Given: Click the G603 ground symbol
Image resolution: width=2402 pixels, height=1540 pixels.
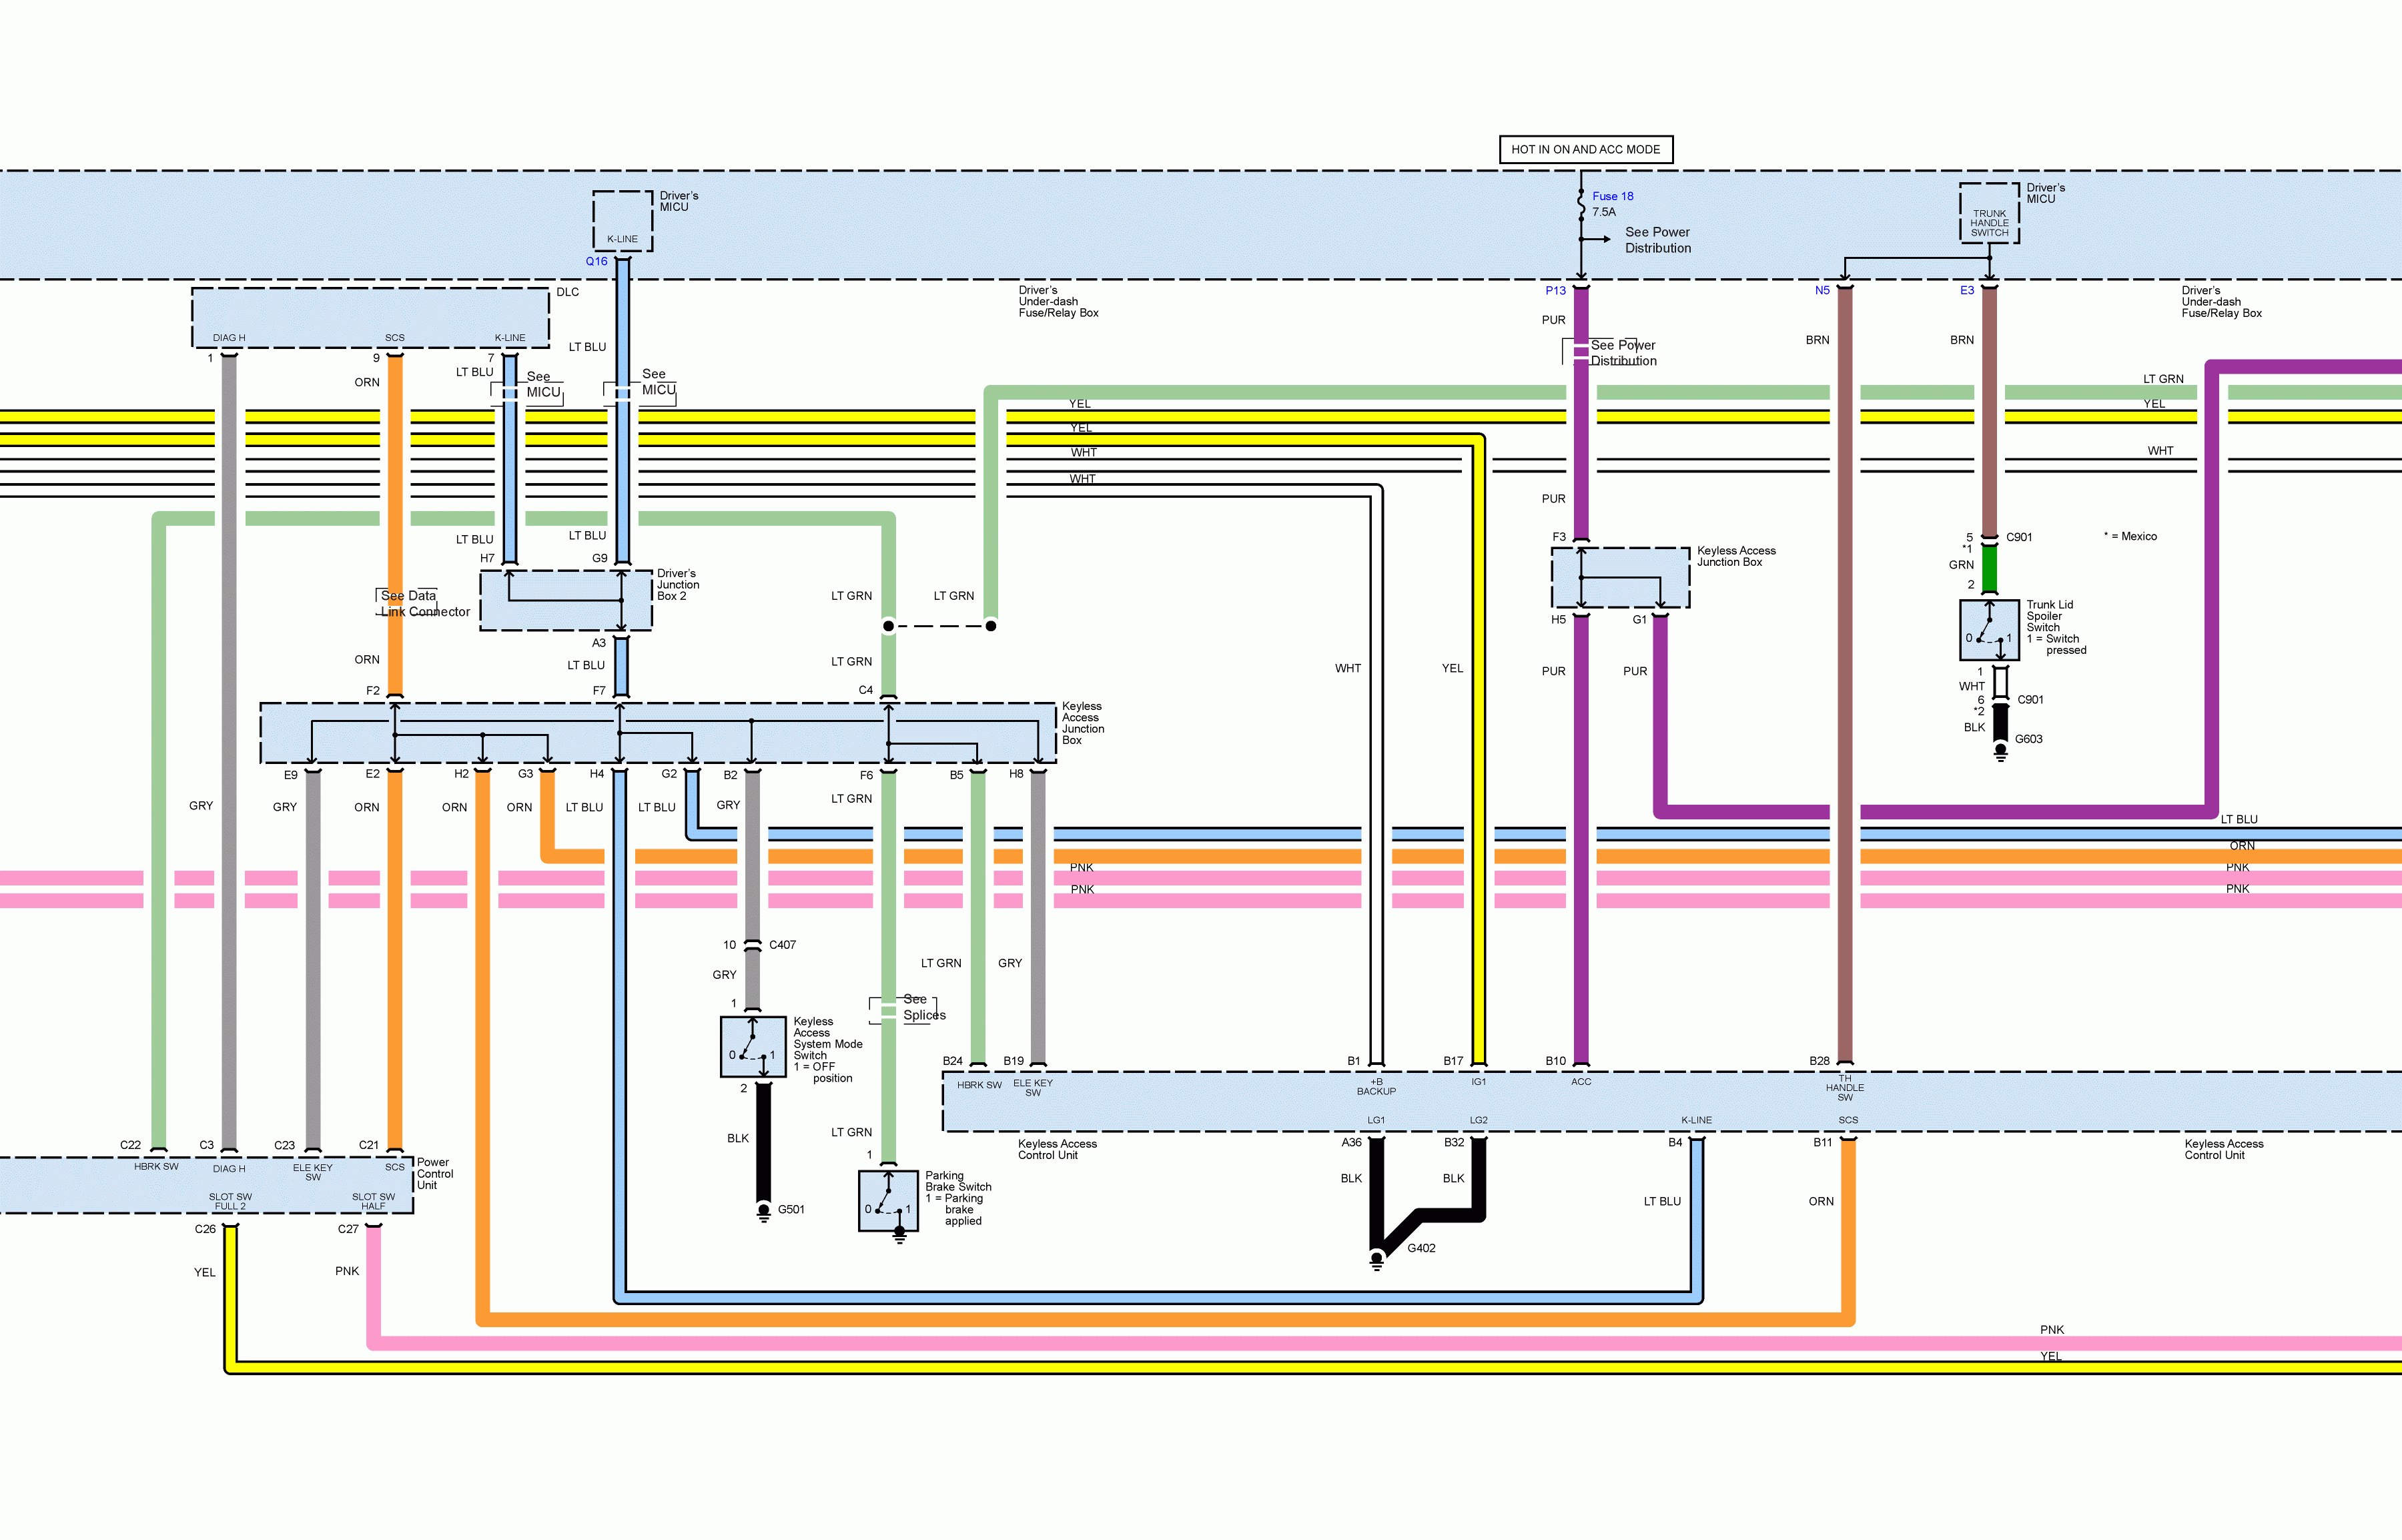Looking at the screenshot, I should tap(2000, 752).
